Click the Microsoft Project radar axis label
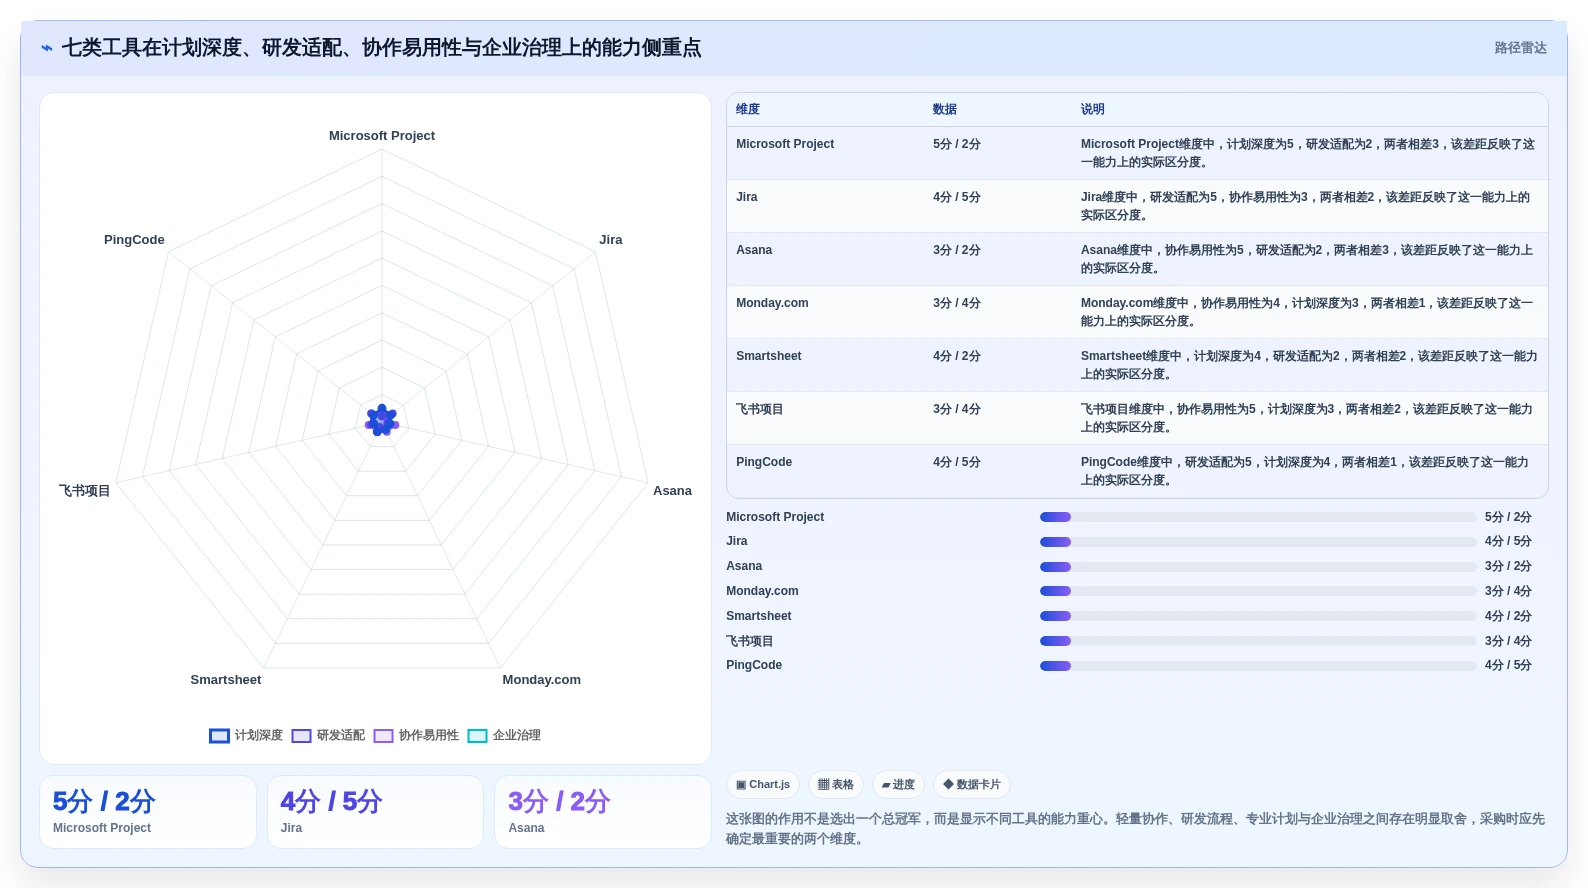Screen dimensions: 1588x888 pos(382,136)
